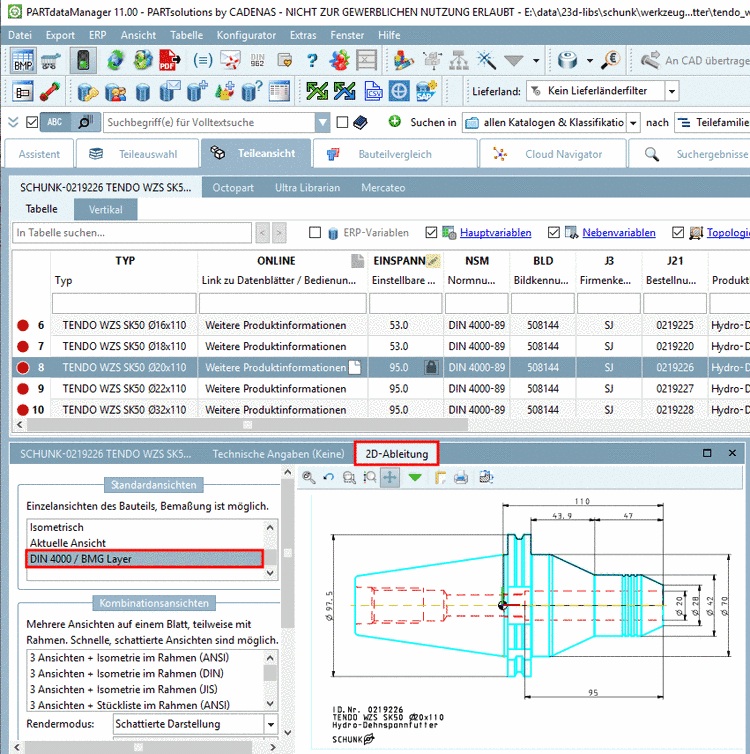This screenshot has height=754, width=750.
Task: Enable the ERP-Variablen checkbox
Action: tap(315, 233)
